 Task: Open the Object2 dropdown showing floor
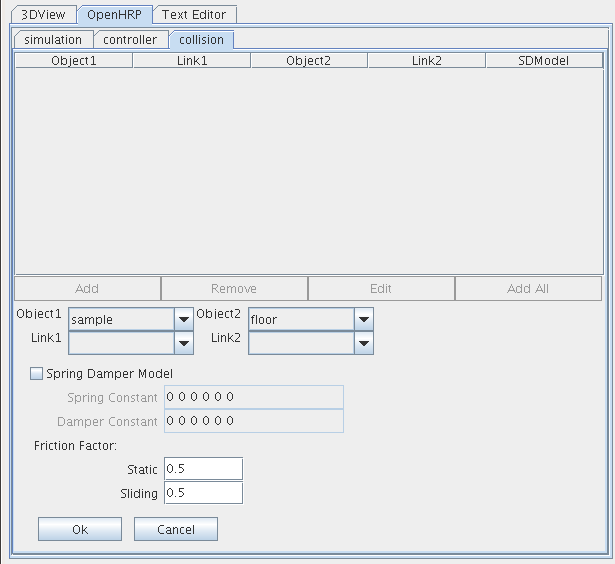[x=311, y=319]
